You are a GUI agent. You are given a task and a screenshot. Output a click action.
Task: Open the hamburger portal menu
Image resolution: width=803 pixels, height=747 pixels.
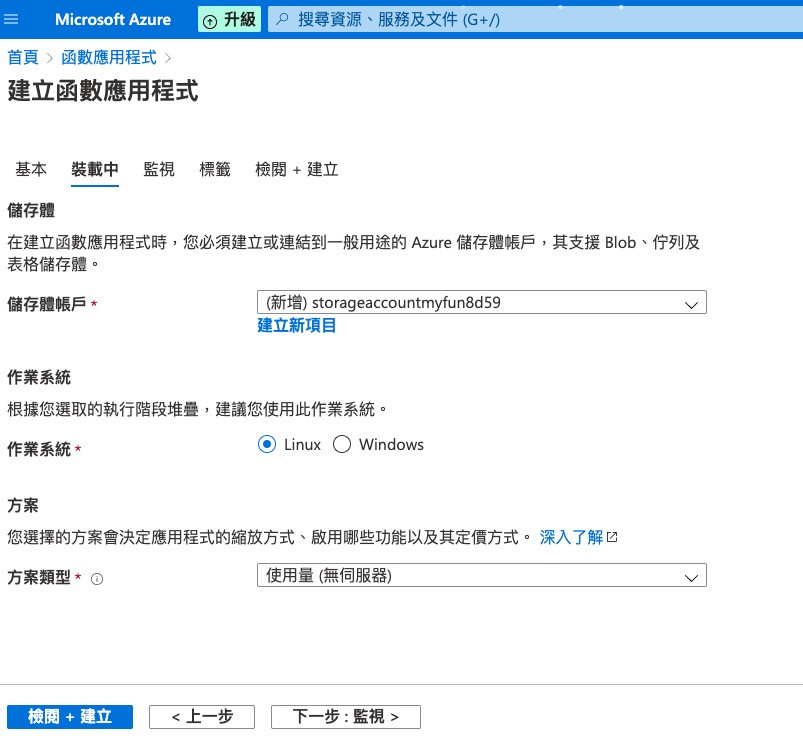pos(11,19)
